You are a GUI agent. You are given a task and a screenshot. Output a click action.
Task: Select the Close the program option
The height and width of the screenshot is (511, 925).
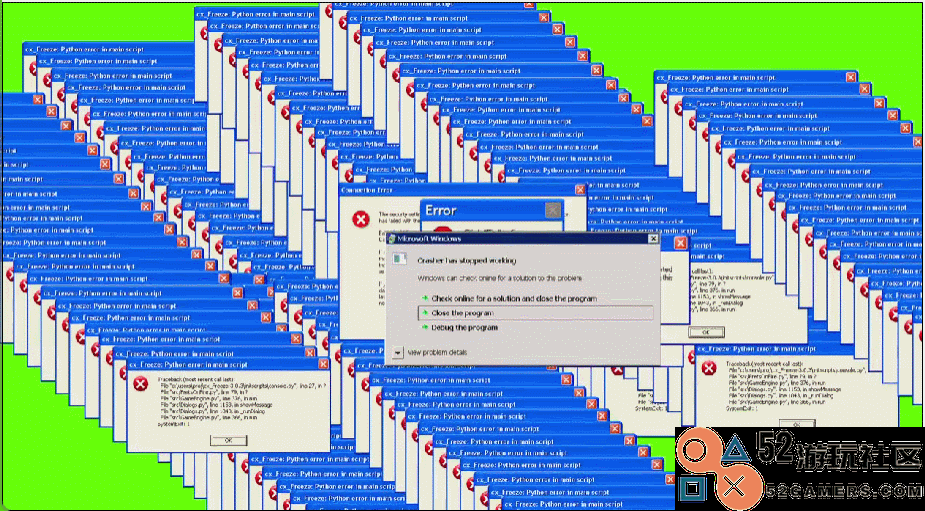[x=536, y=313]
